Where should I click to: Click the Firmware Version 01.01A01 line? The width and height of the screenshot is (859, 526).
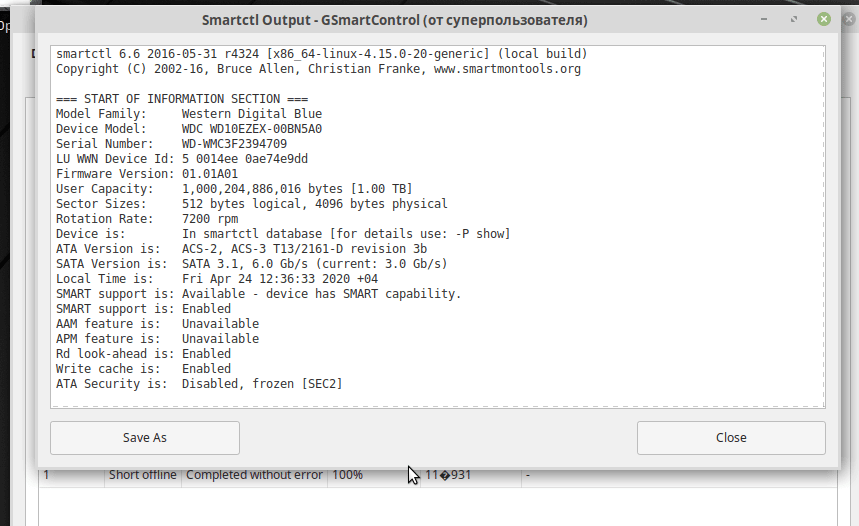[x=147, y=174]
